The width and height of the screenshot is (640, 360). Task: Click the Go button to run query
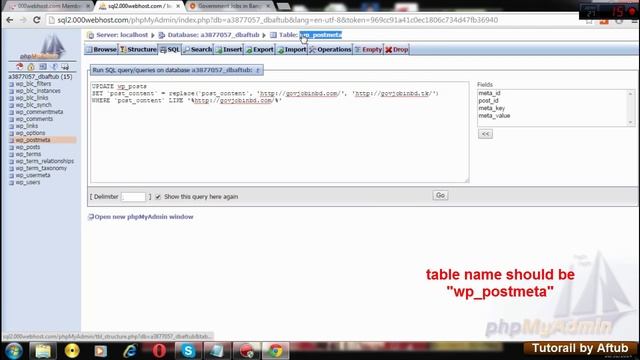click(x=440, y=196)
